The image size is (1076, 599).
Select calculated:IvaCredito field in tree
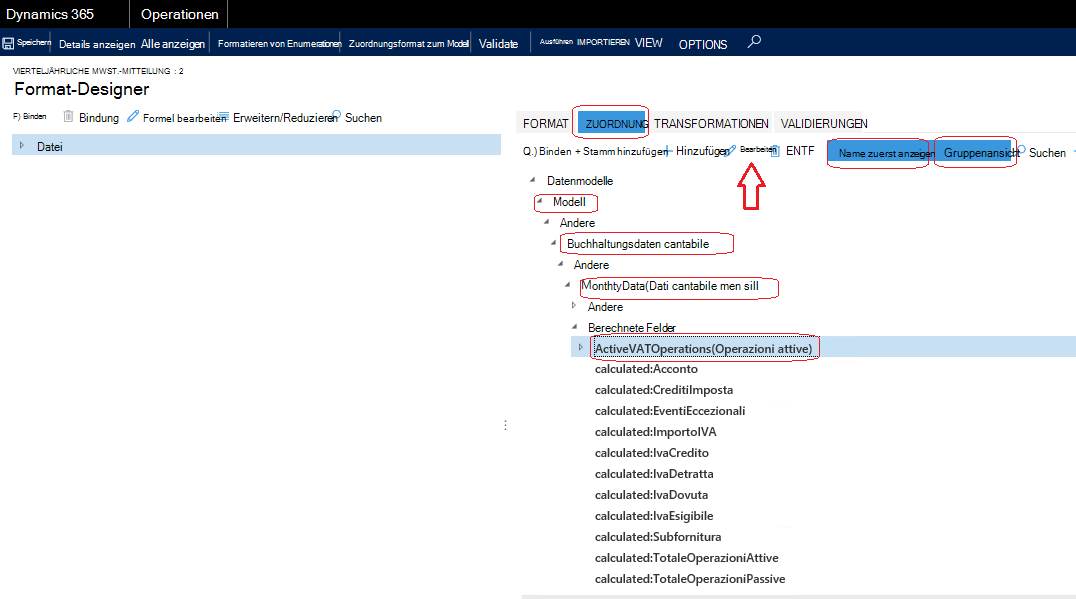click(x=652, y=453)
